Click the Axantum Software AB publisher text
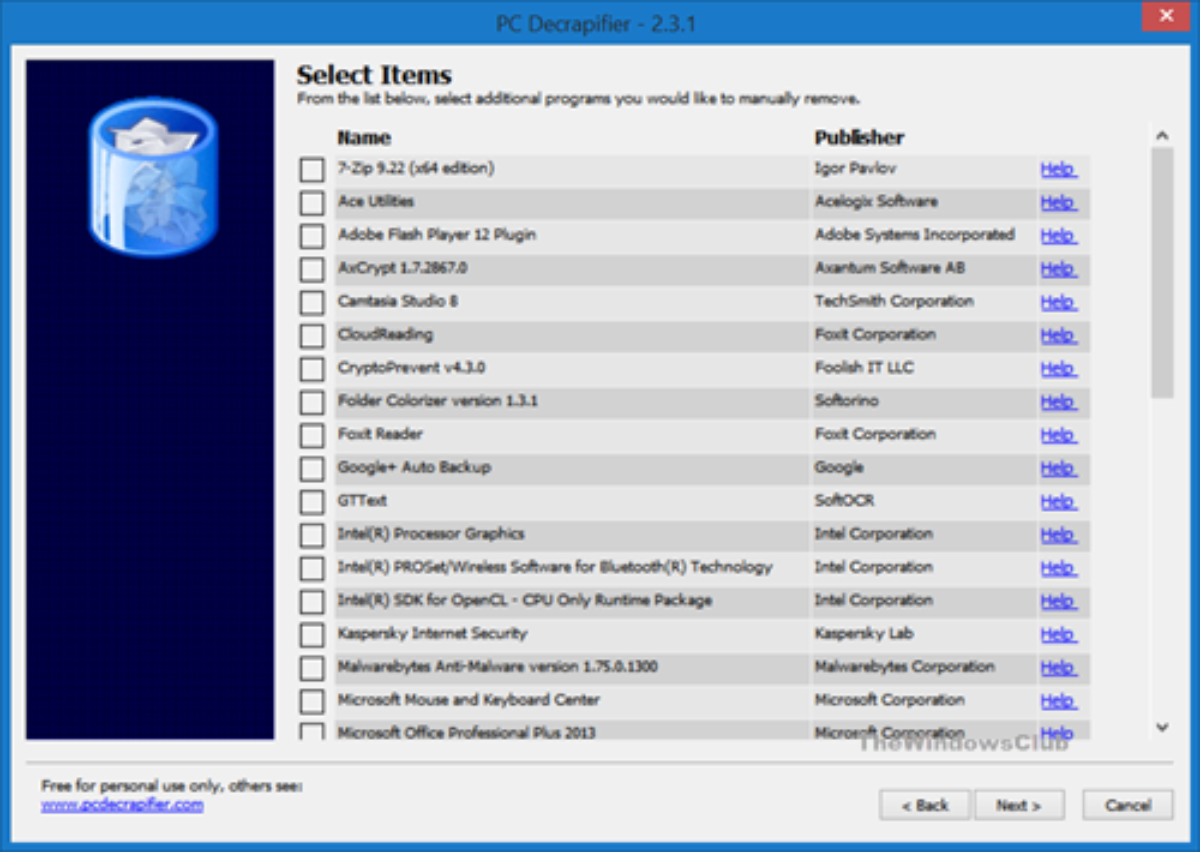The height and width of the screenshot is (852, 1200). tap(890, 268)
